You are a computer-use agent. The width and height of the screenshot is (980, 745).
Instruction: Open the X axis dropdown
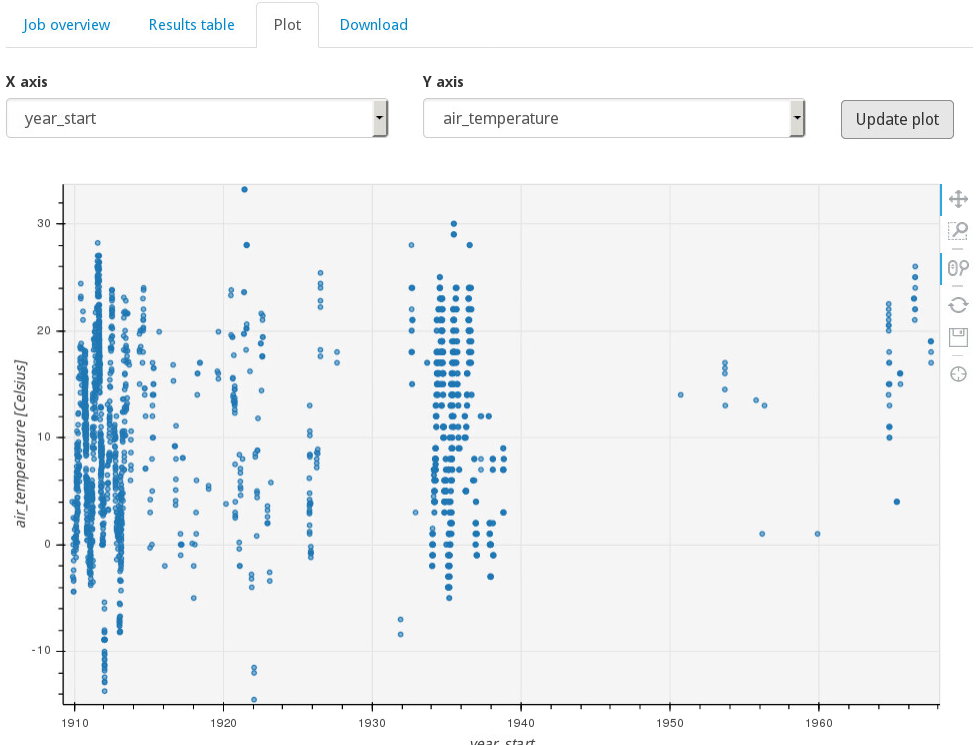190,118
